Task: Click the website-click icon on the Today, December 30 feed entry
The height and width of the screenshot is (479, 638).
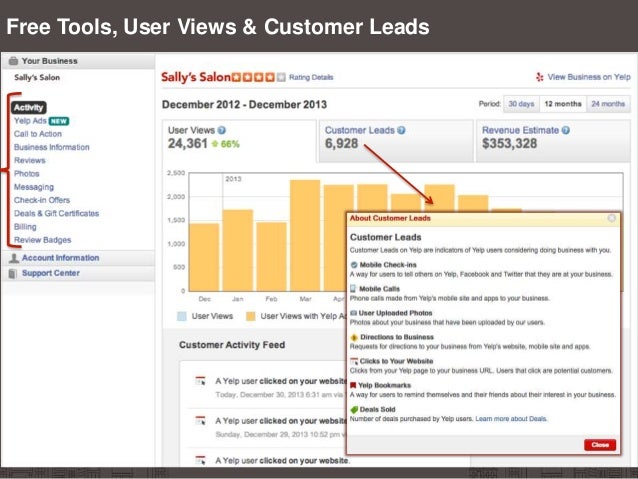Action: (x=200, y=381)
